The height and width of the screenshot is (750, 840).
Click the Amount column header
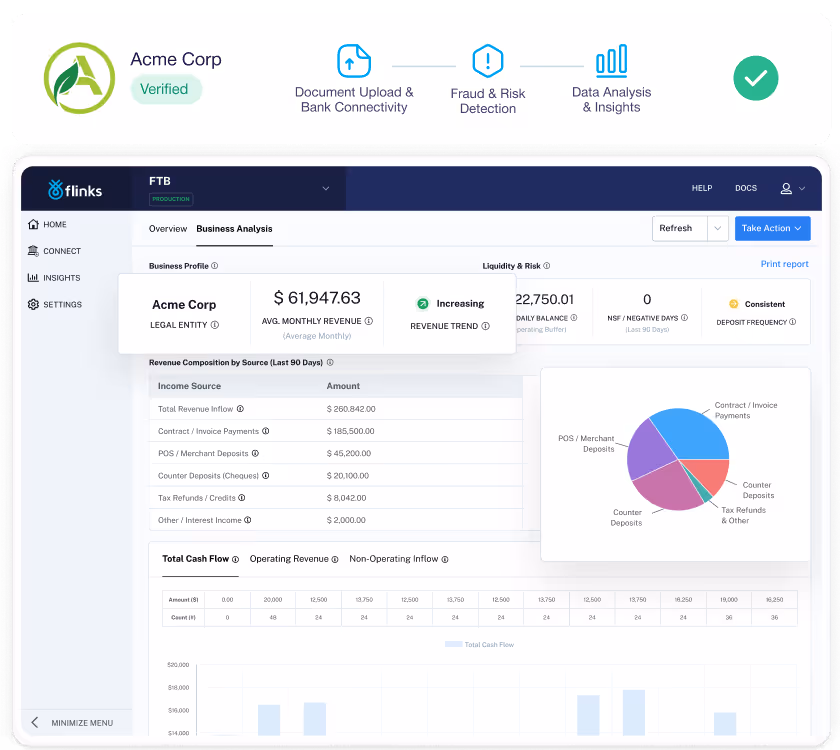(343, 386)
